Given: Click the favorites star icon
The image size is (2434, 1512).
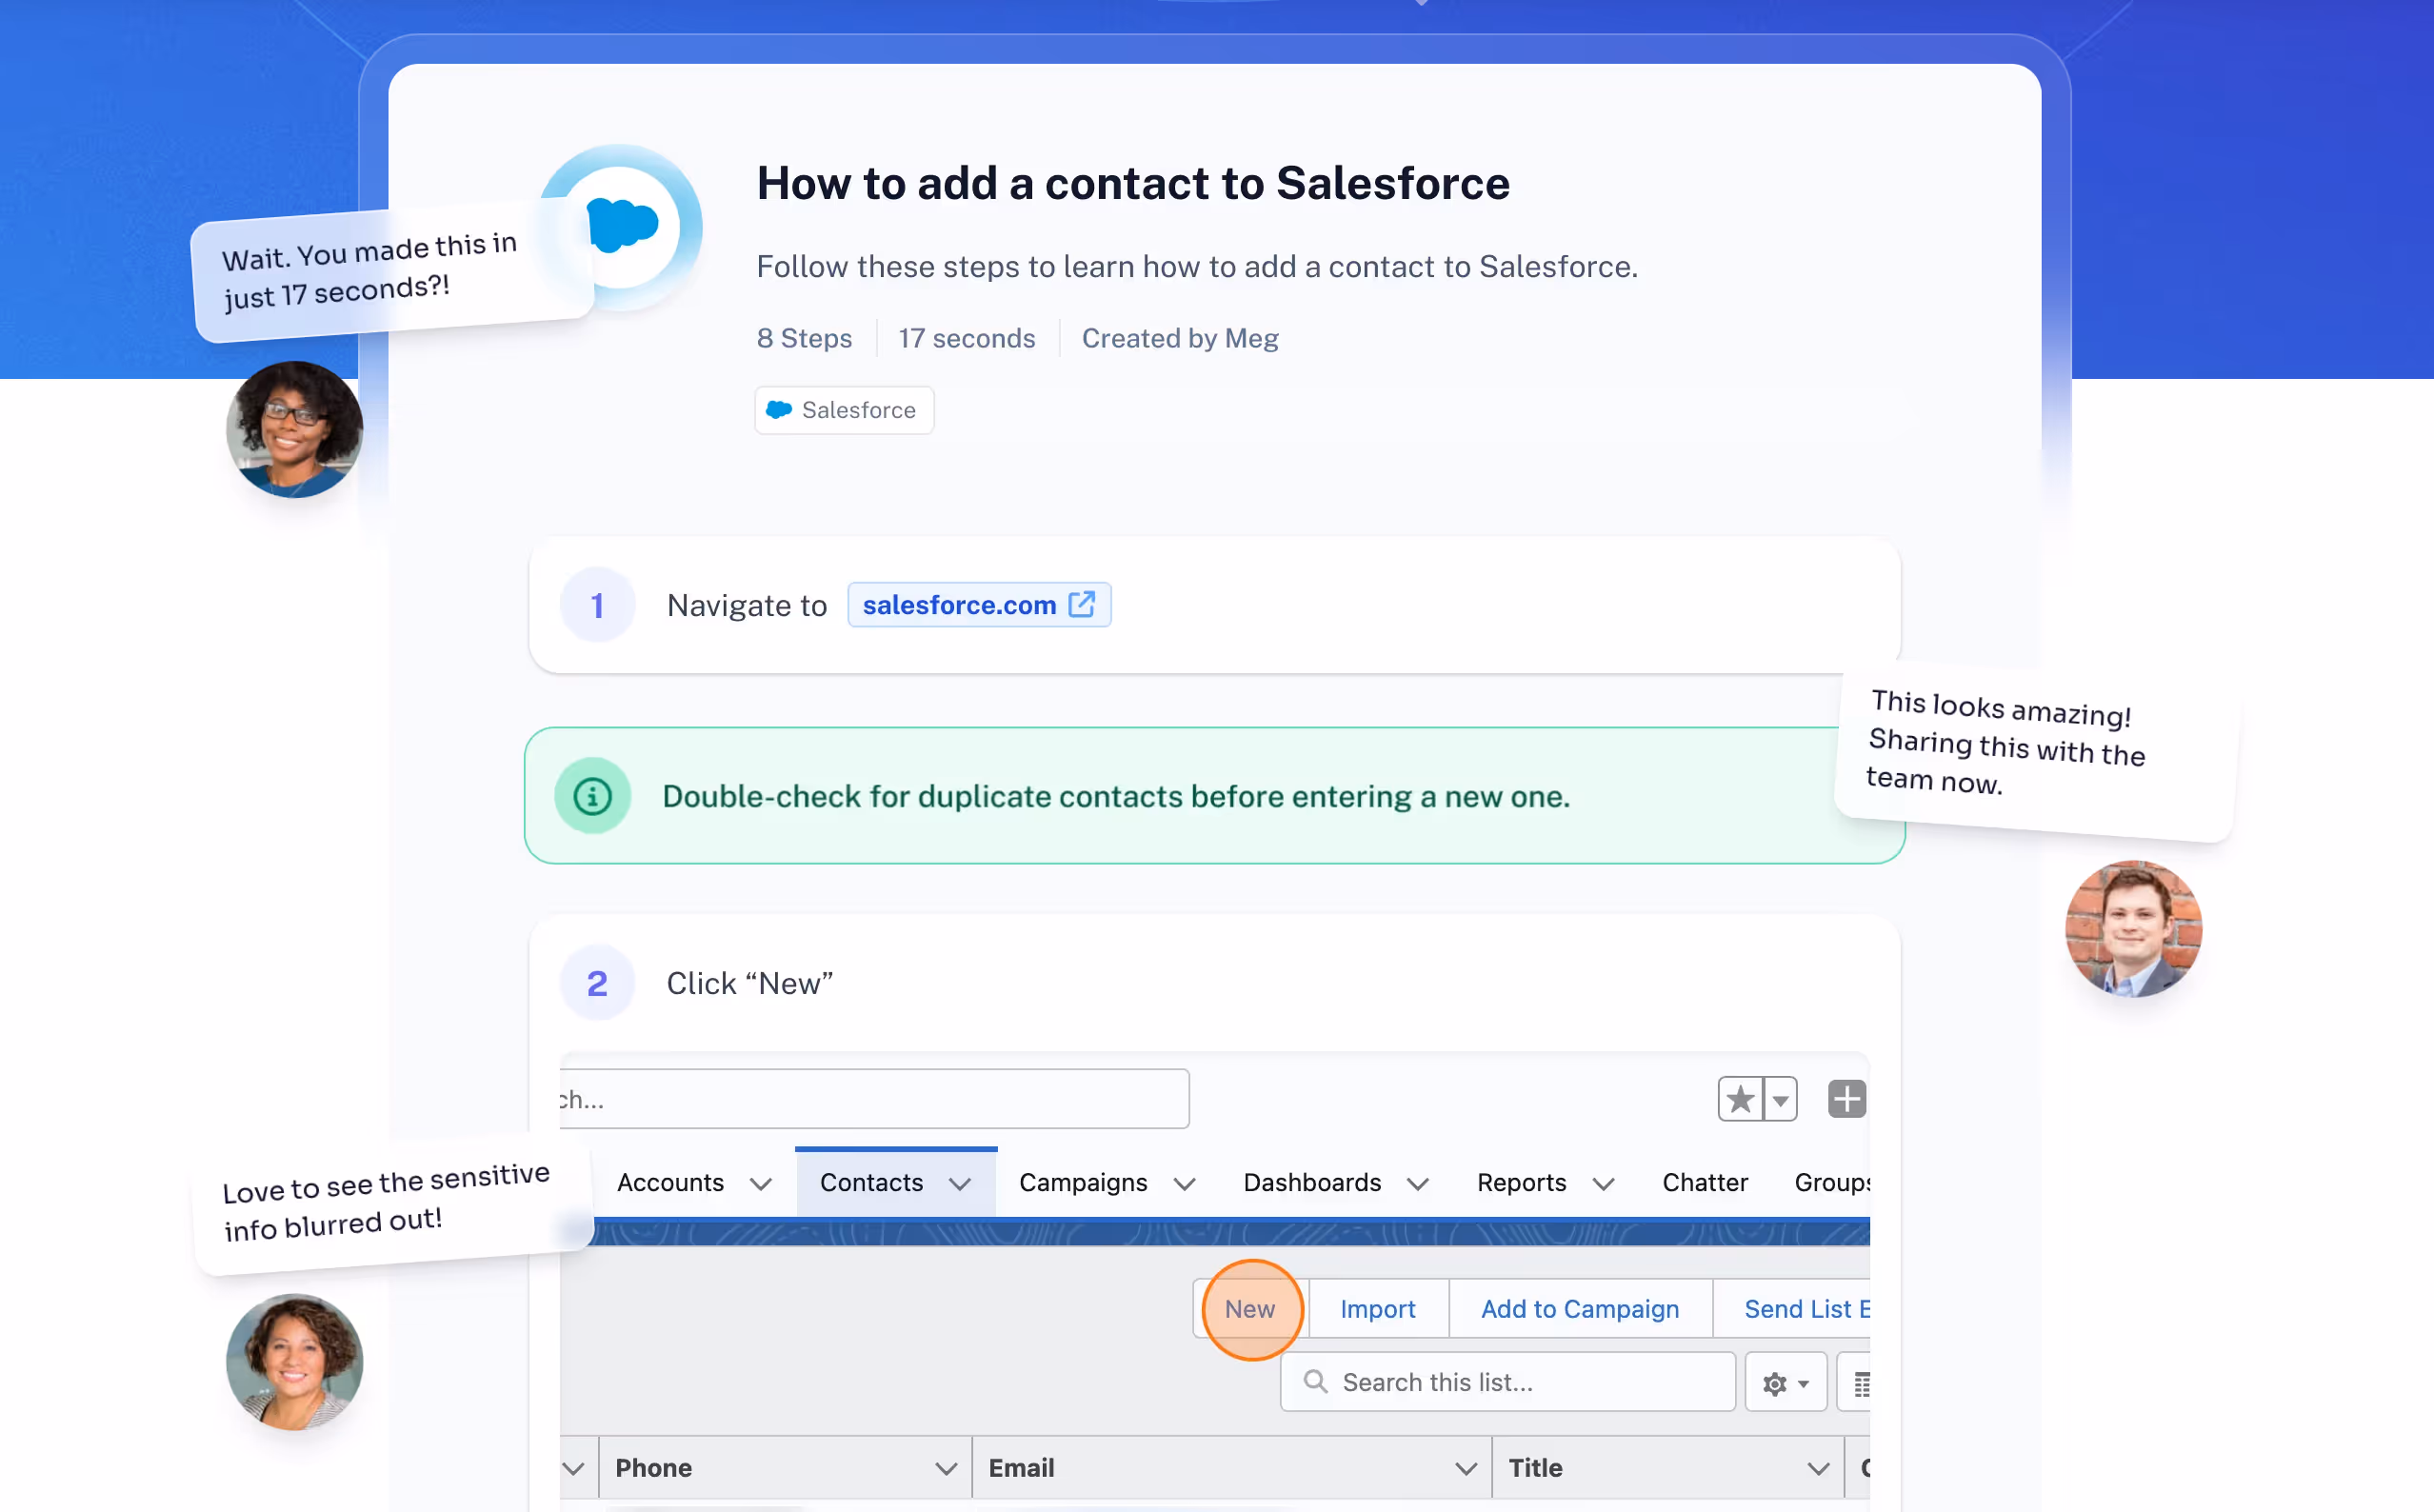Looking at the screenshot, I should (x=1740, y=1099).
